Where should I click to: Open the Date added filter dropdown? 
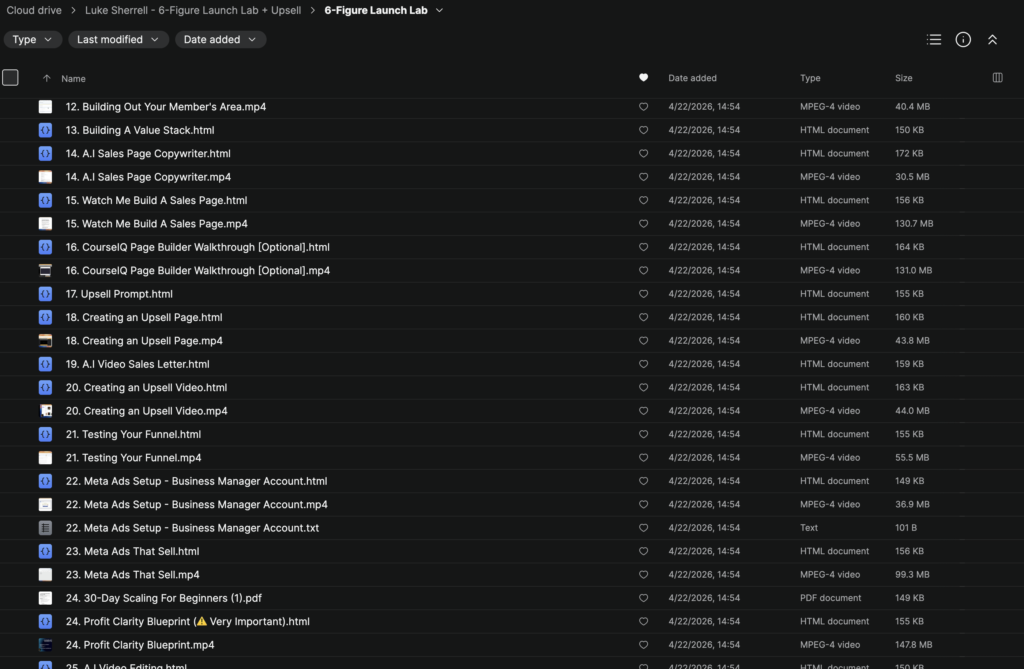pos(220,40)
